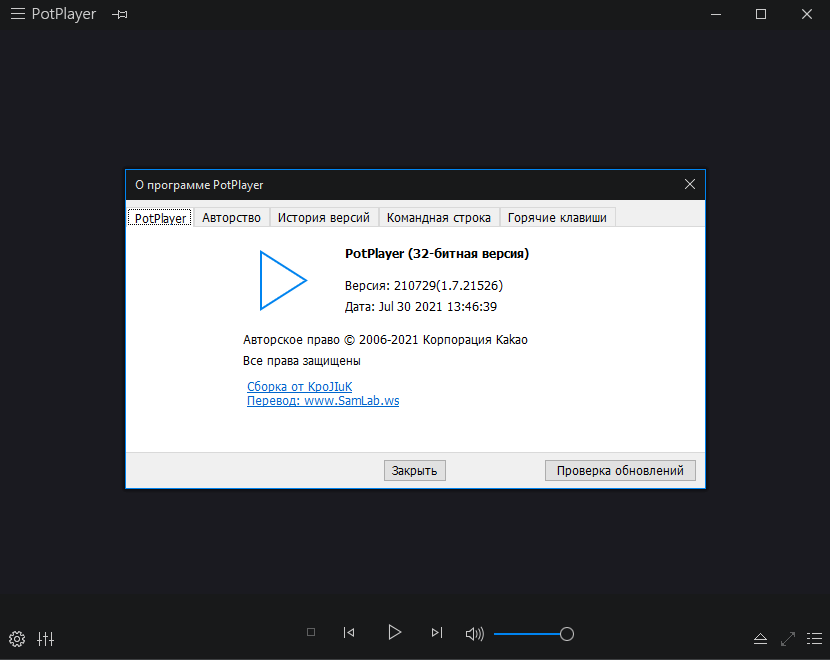Click the volume slider round handle
This screenshot has height=660, width=830.
567,634
